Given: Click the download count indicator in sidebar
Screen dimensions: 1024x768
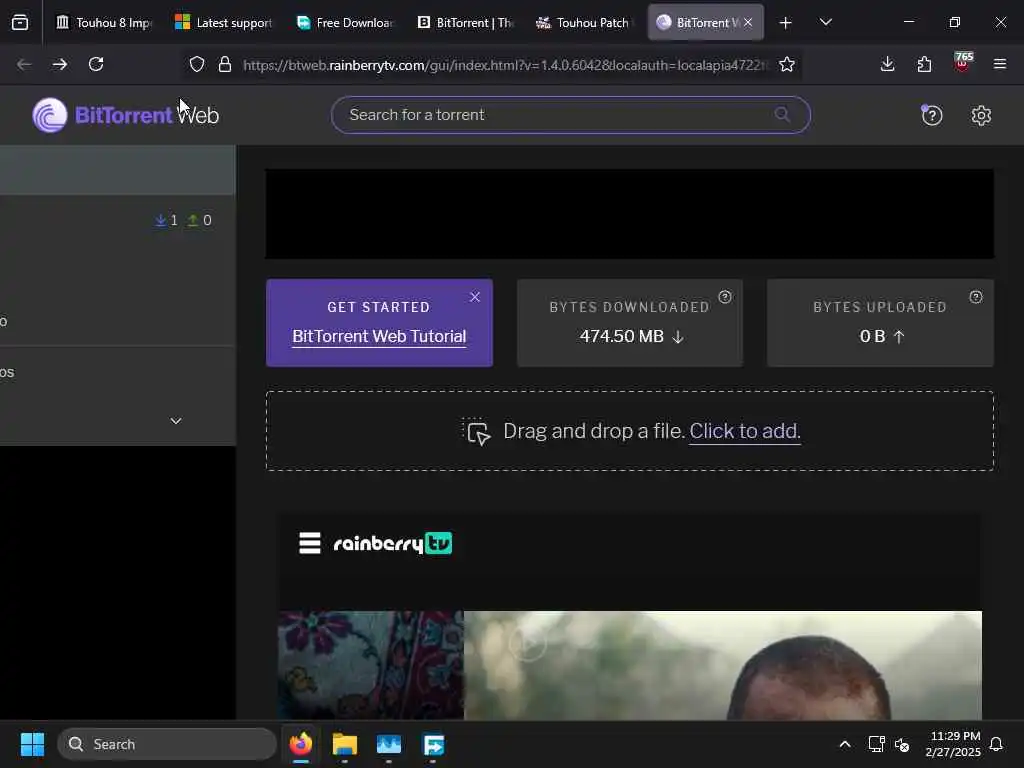Looking at the screenshot, I should 166,221.
